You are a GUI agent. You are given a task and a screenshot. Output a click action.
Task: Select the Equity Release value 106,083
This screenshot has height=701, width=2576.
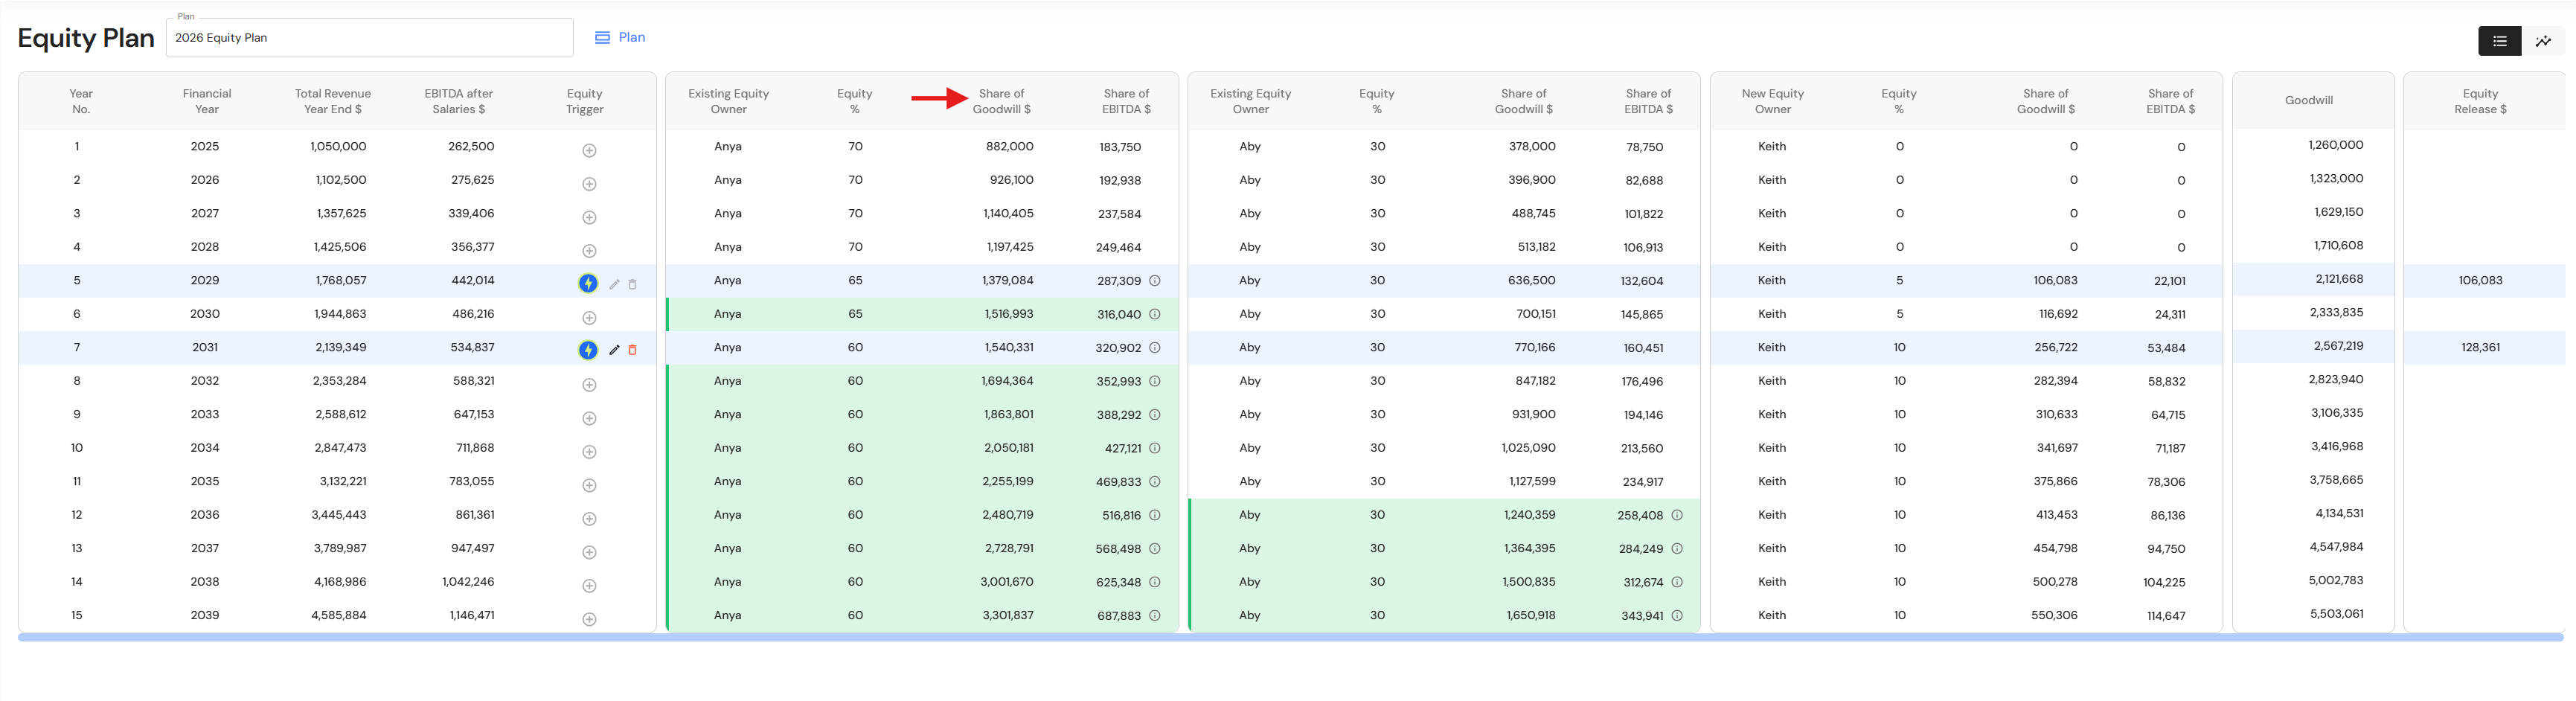click(2480, 281)
